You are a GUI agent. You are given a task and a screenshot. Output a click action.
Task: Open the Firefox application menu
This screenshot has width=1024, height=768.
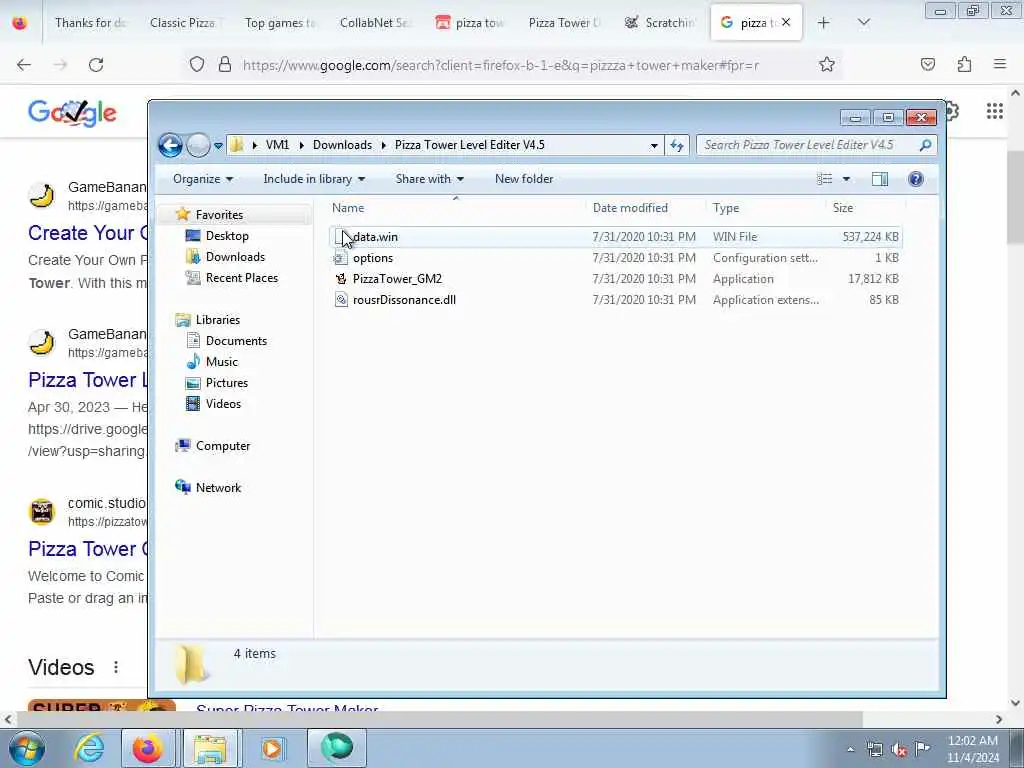(999, 65)
